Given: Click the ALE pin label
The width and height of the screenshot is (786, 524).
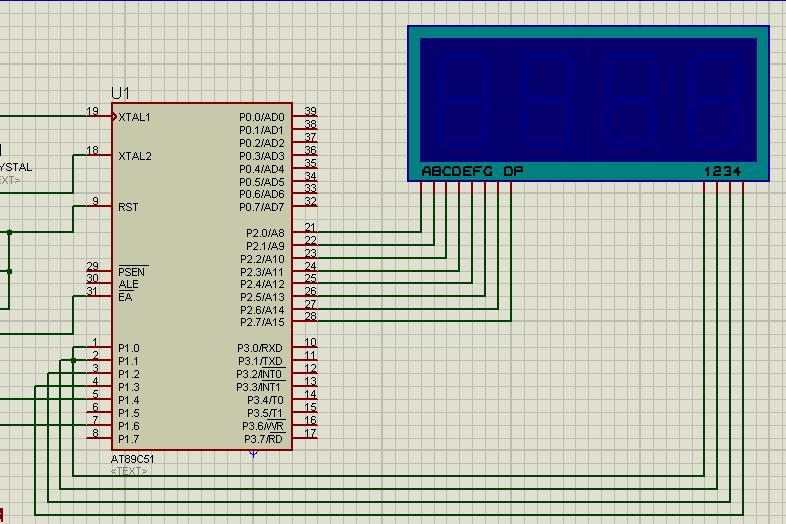Looking at the screenshot, I should 128,284.
